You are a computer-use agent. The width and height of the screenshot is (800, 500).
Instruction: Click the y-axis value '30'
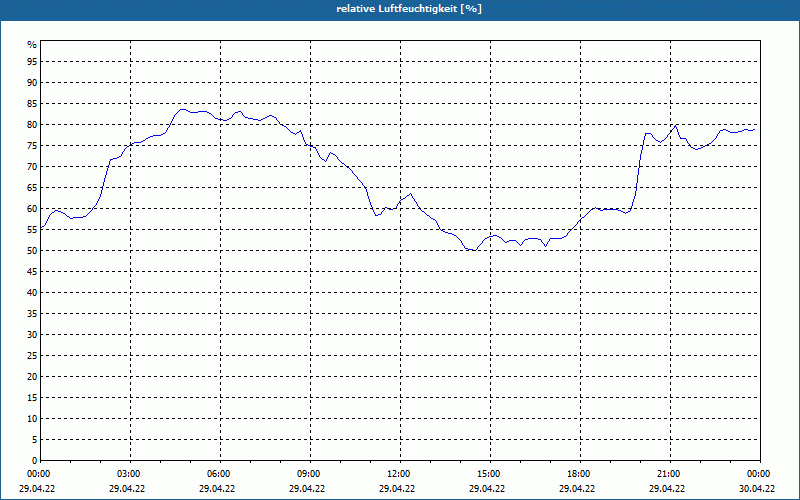(x=32, y=335)
